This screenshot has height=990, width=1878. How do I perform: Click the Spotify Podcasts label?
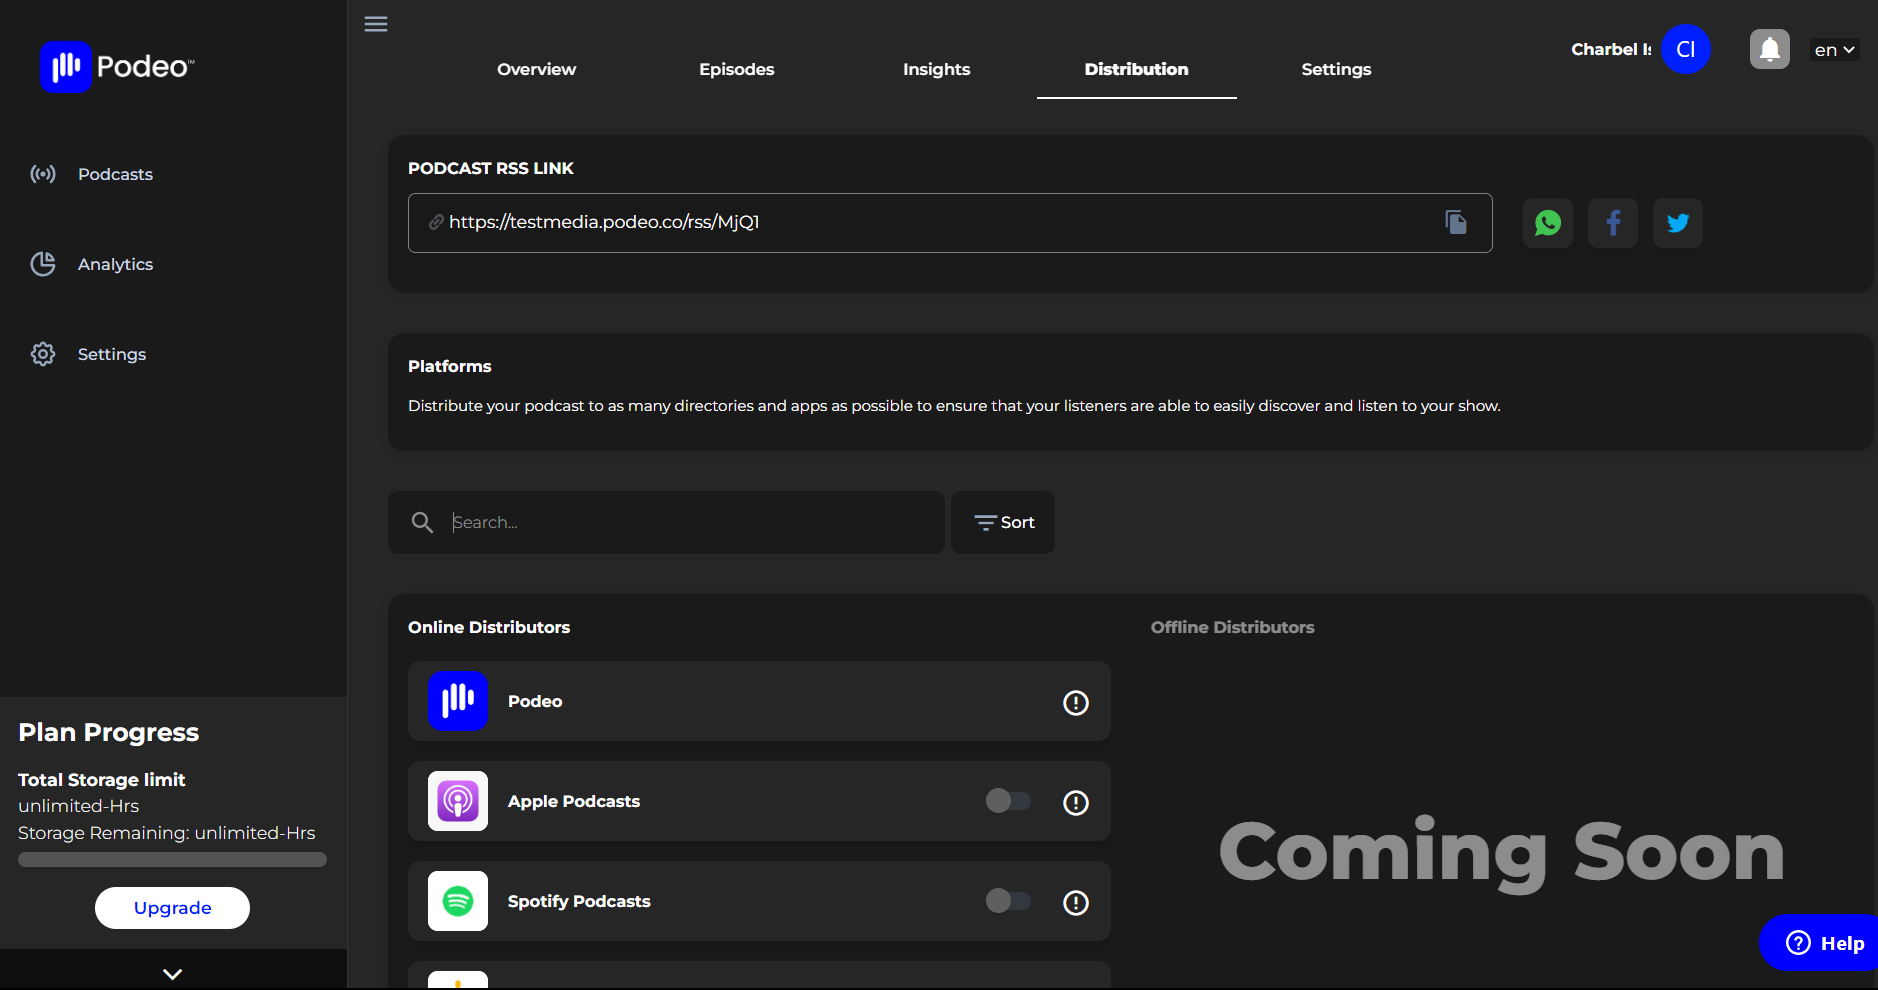point(579,901)
